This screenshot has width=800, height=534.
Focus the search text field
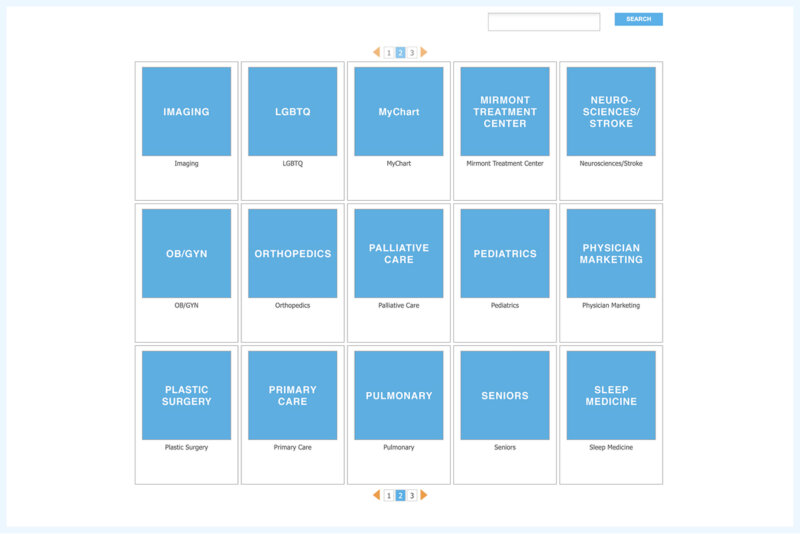(544, 22)
